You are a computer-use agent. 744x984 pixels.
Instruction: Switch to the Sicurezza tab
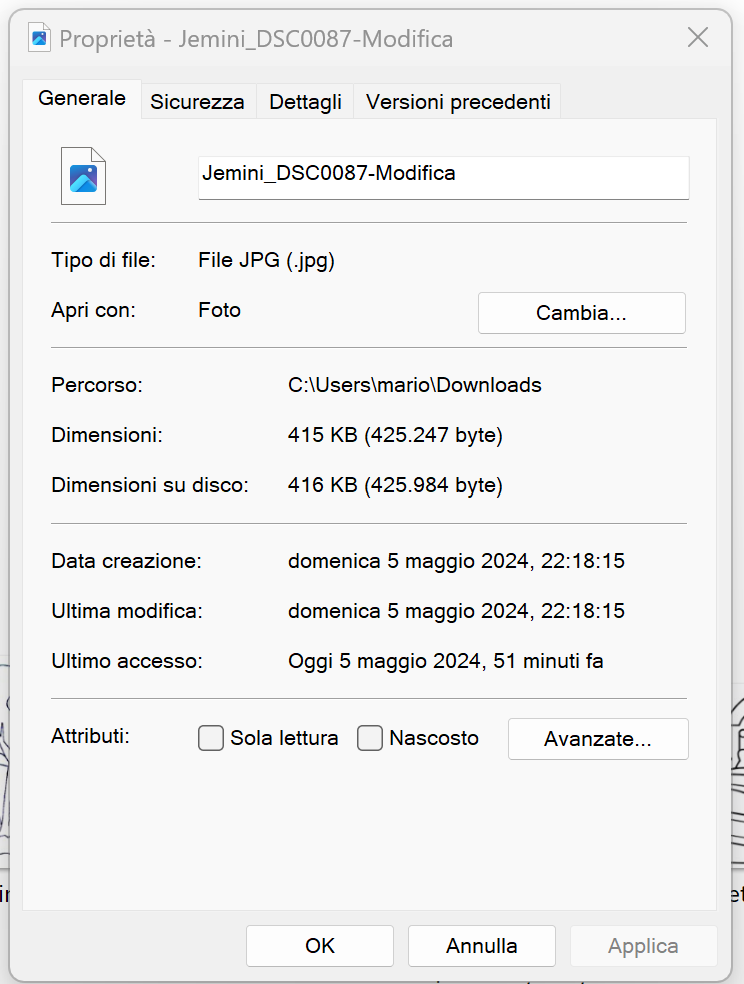pyautogui.click(x=197, y=102)
